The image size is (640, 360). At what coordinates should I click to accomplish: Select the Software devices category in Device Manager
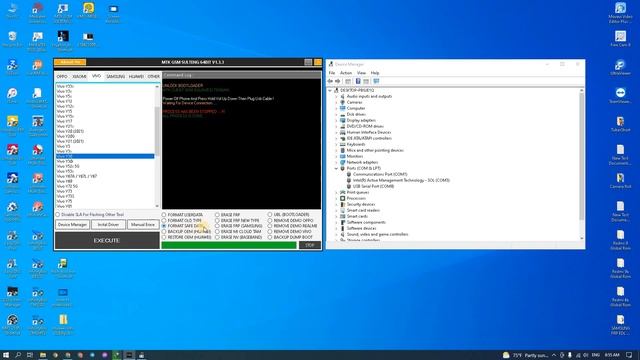point(361,228)
